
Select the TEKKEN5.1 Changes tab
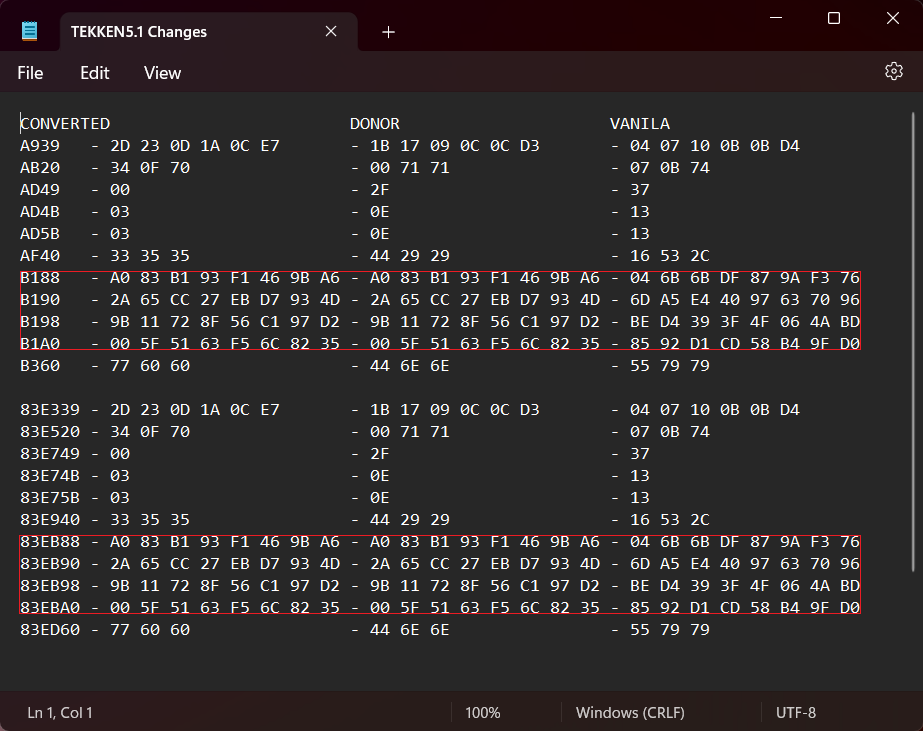point(208,32)
